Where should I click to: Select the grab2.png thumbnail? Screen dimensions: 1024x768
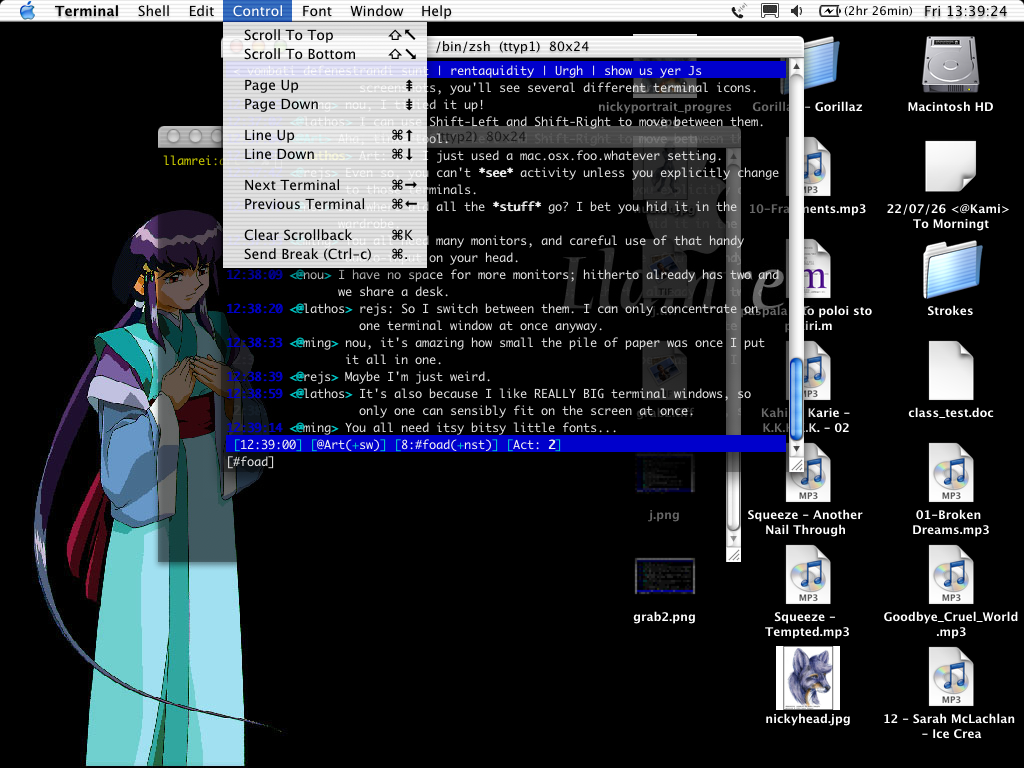click(665, 576)
